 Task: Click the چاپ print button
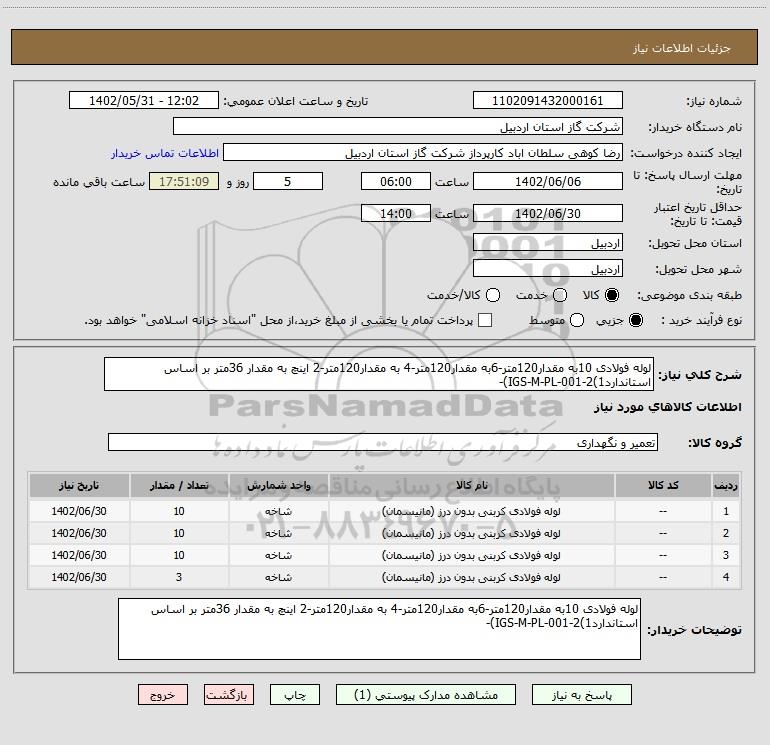click(x=295, y=695)
